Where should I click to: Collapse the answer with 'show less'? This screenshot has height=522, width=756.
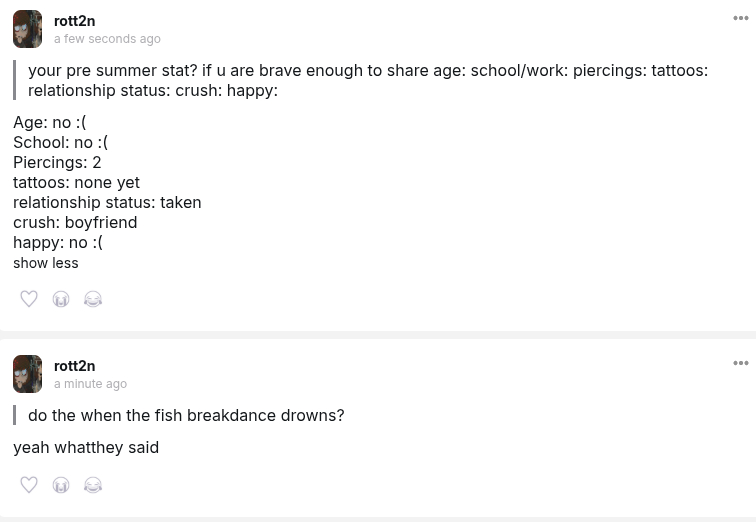46,263
